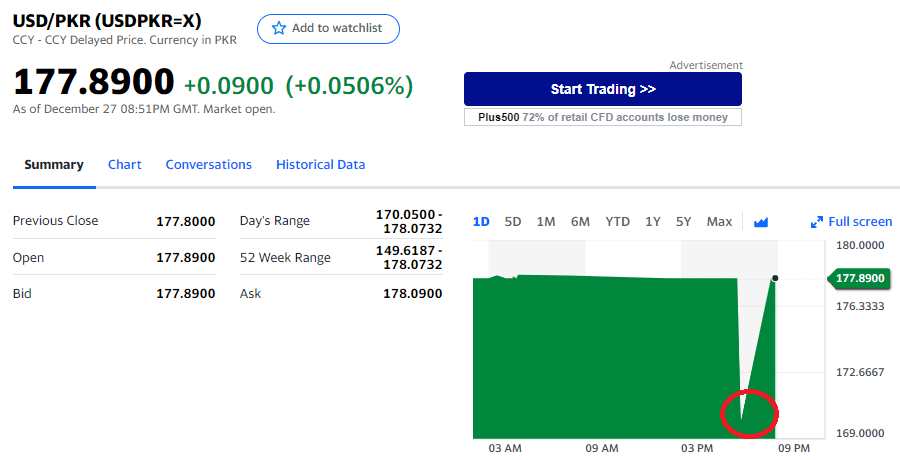Image resolution: width=900 pixels, height=460 pixels.
Task: Open the Full screen chart link
Action: (x=852, y=222)
